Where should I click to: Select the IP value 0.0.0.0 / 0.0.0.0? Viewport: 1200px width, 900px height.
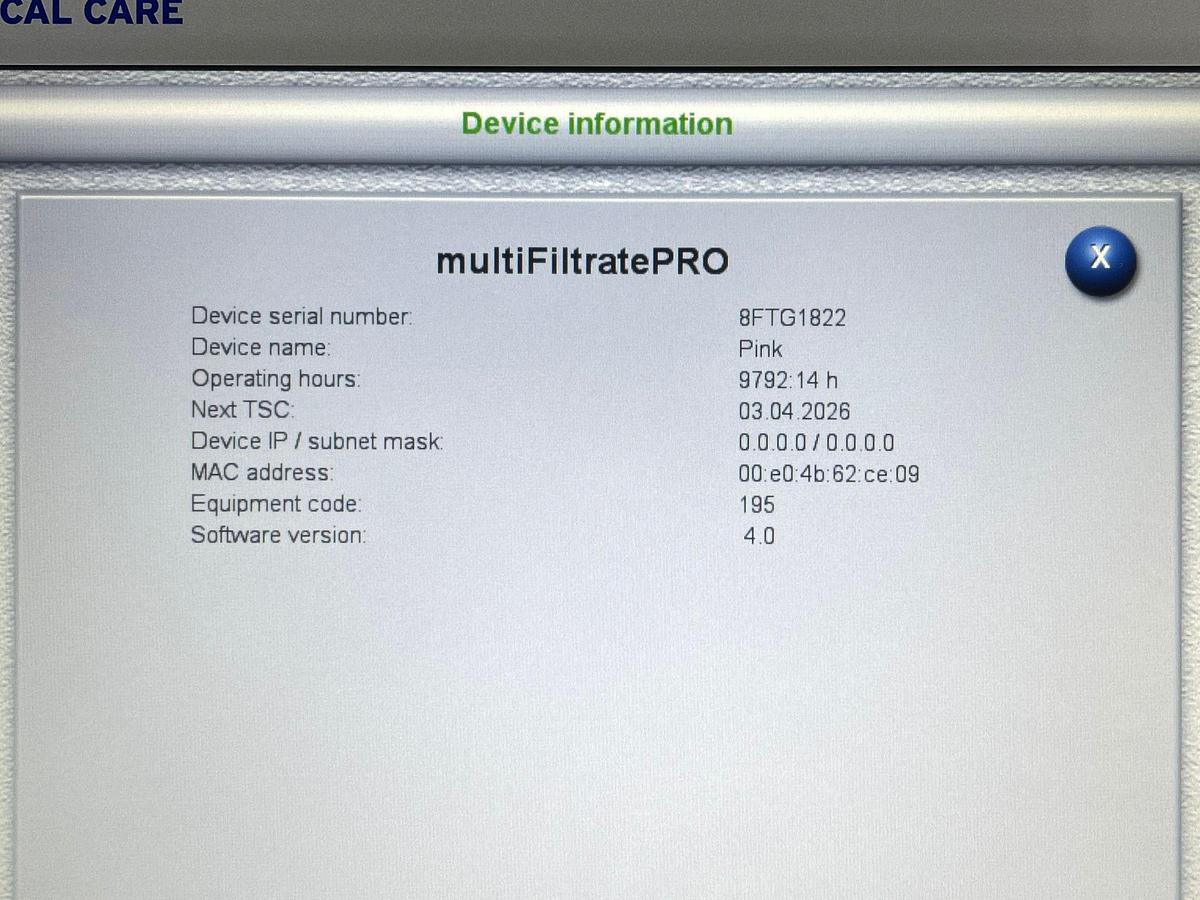pyautogui.click(x=815, y=443)
